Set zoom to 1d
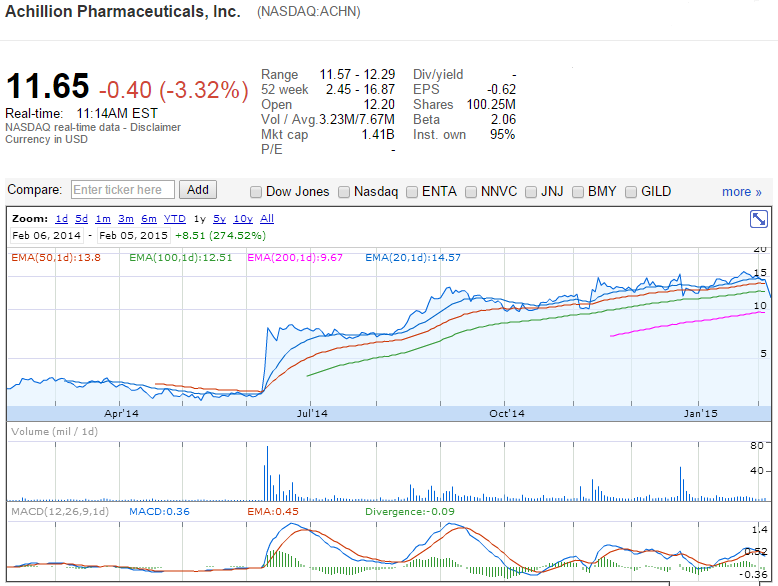Screen dimensions: 778x586 pos(62,219)
